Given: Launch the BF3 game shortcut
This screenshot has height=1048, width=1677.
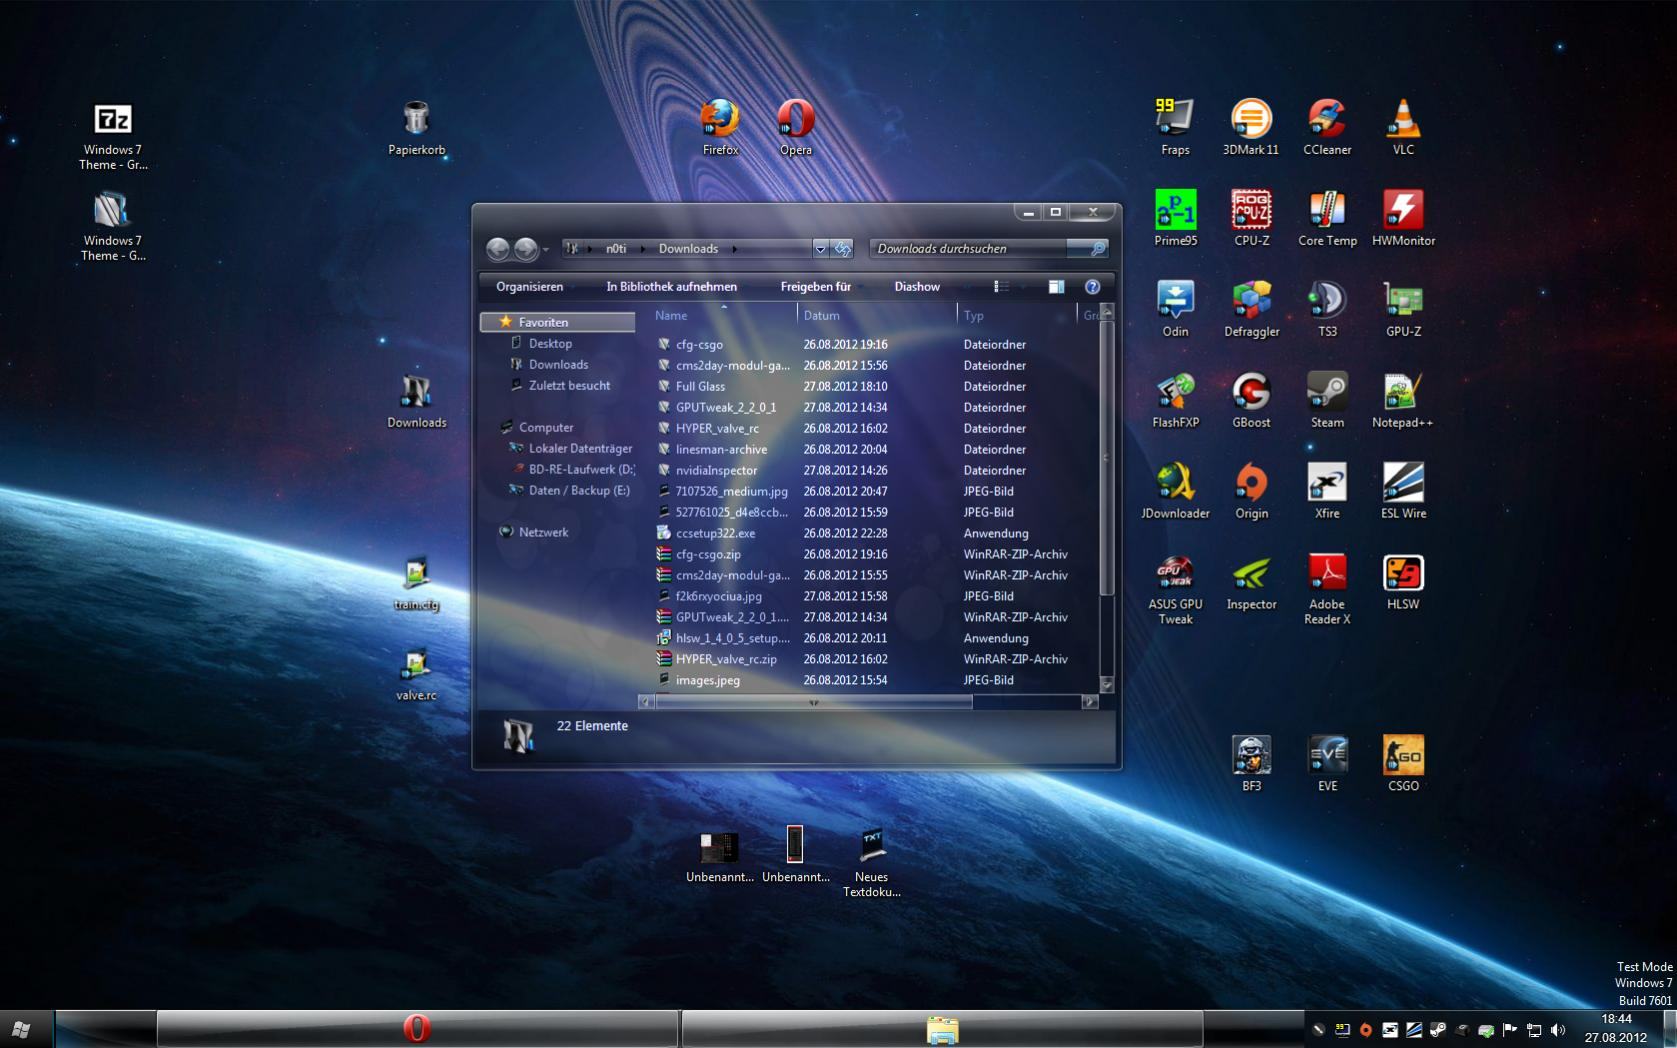Looking at the screenshot, I should click(x=1251, y=764).
